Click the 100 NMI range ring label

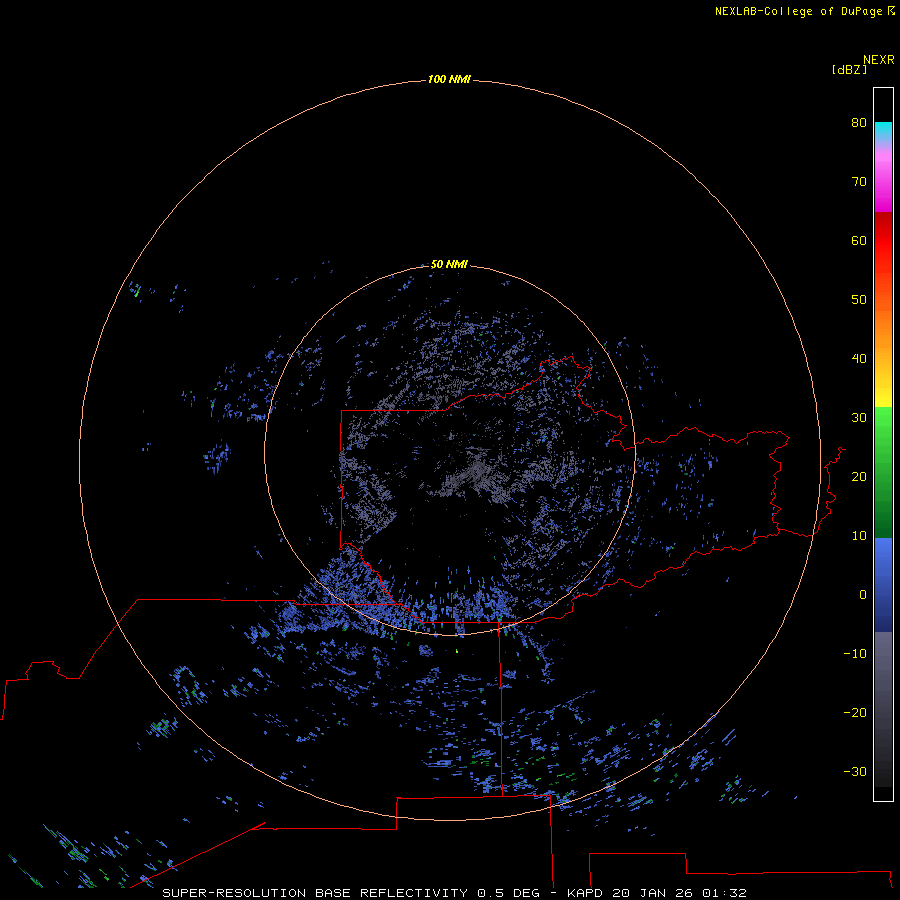coord(449,79)
